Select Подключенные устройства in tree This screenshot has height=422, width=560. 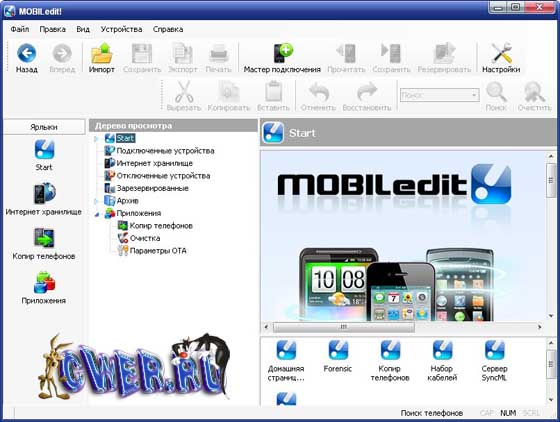pyautogui.click(x=165, y=151)
